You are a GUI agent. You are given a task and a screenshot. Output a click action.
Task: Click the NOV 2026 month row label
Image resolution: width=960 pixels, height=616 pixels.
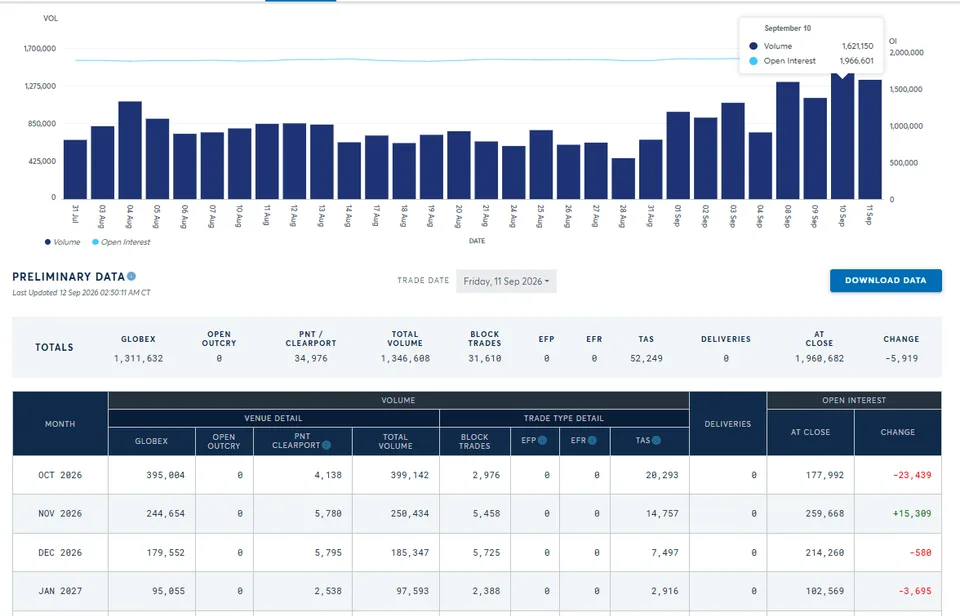coord(60,514)
